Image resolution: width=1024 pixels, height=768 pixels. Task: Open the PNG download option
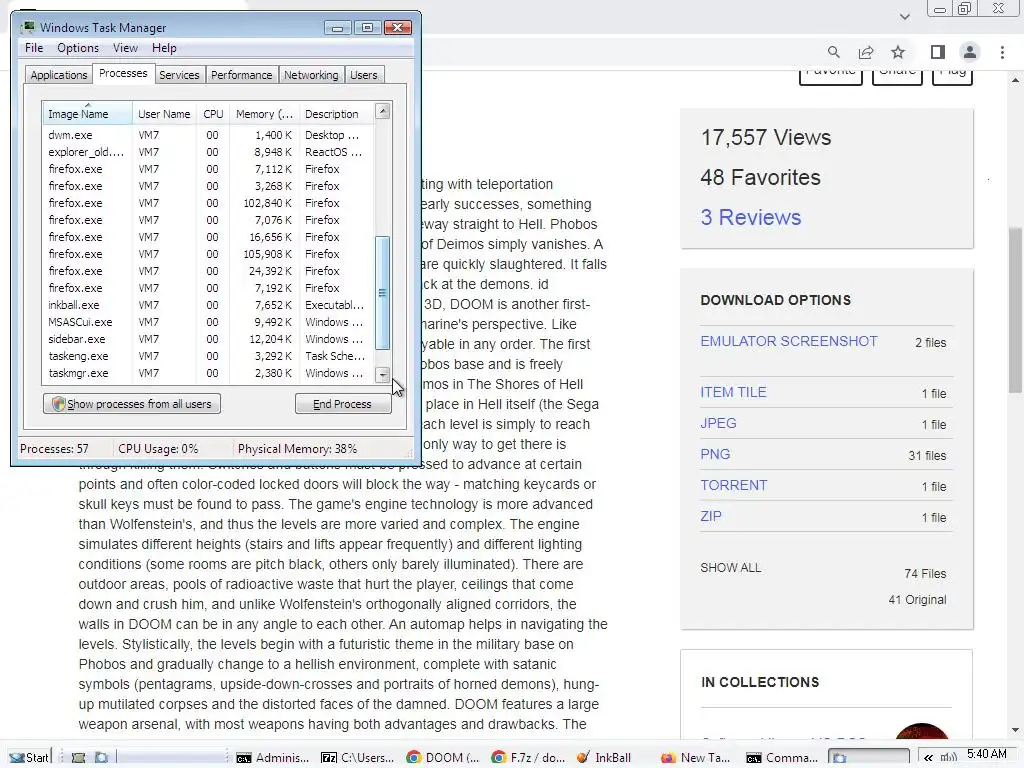[x=715, y=455]
